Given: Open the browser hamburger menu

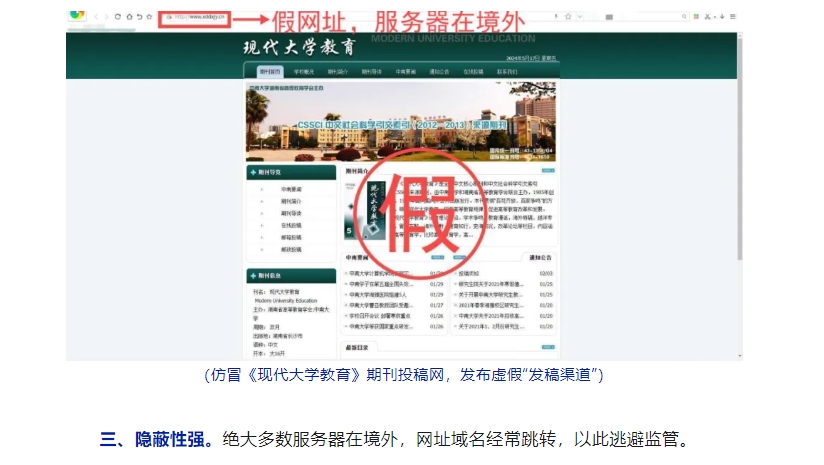Looking at the screenshot, I should tap(733, 17).
